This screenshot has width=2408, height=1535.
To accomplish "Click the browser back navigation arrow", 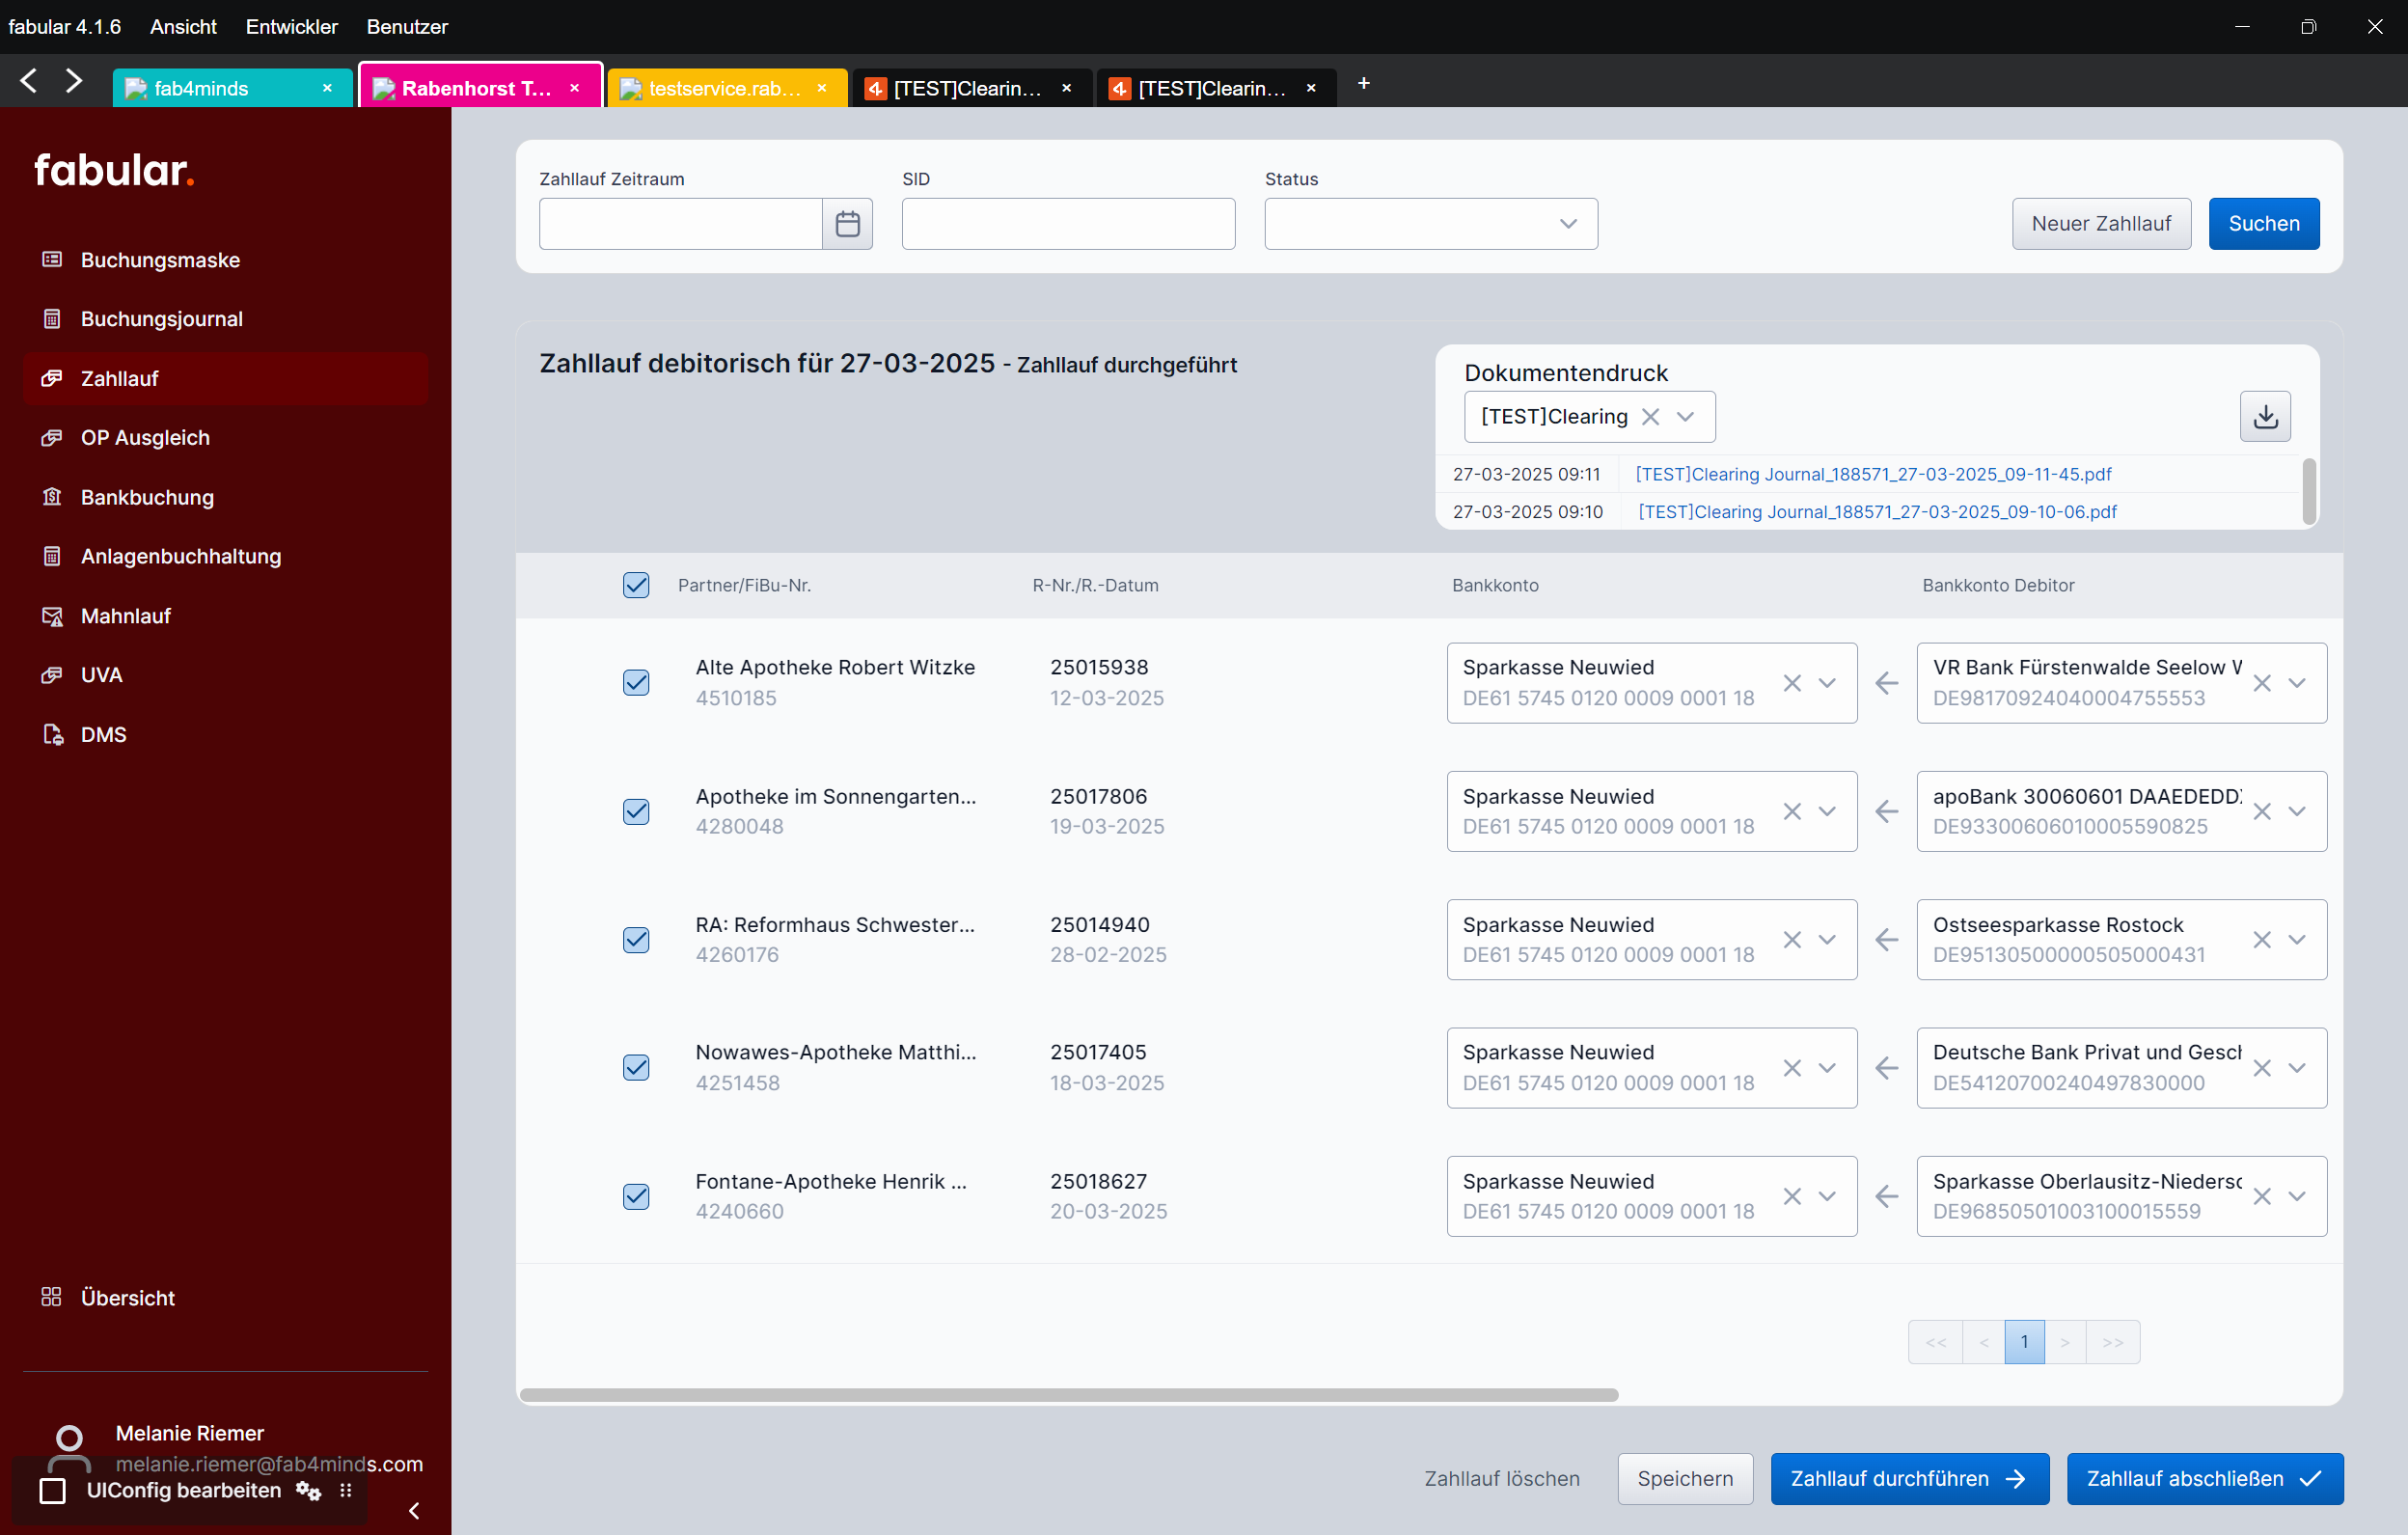I will pos(29,82).
